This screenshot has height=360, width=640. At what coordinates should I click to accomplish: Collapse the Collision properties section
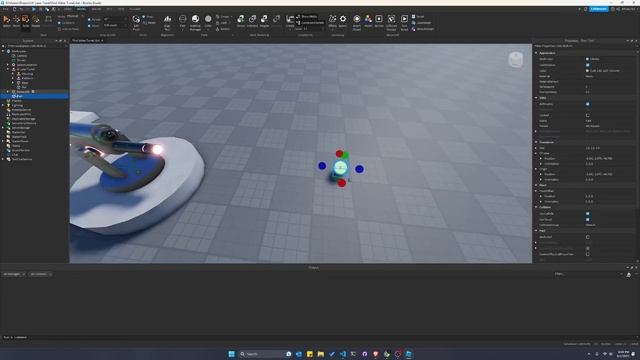(536, 207)
